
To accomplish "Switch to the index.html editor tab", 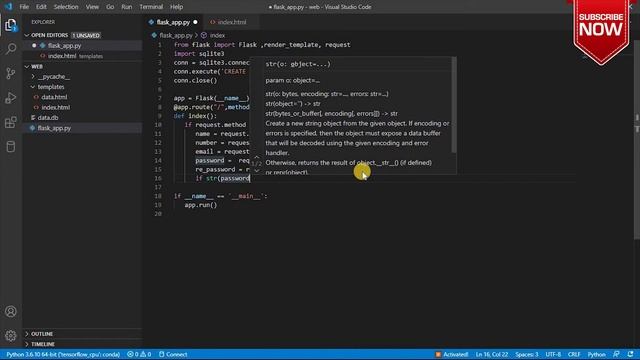I will pyautogui.click(x=231, y=22).
